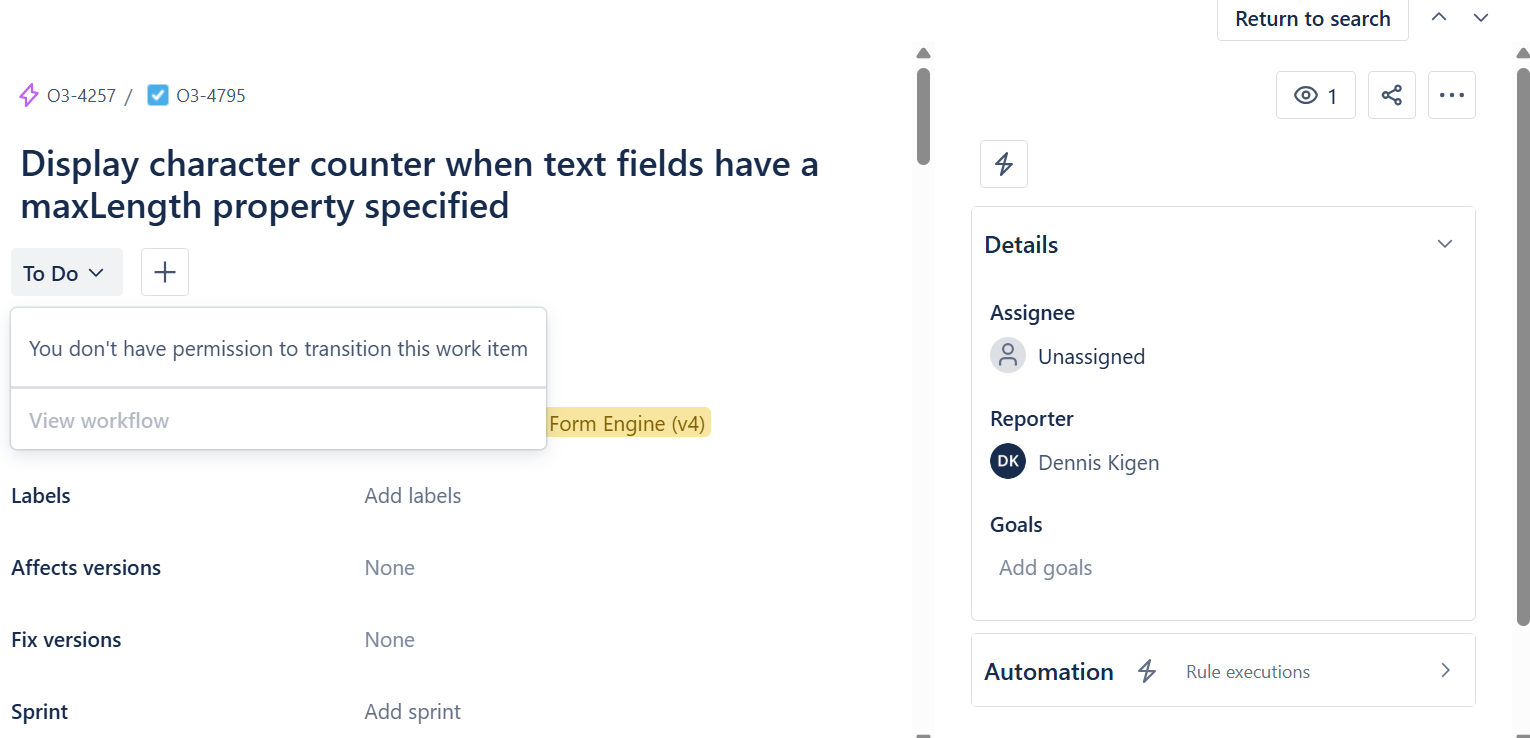Open the To Do status dropdown
The image size is (1530, 738).
pyautogui.click(x=67, y=272)
